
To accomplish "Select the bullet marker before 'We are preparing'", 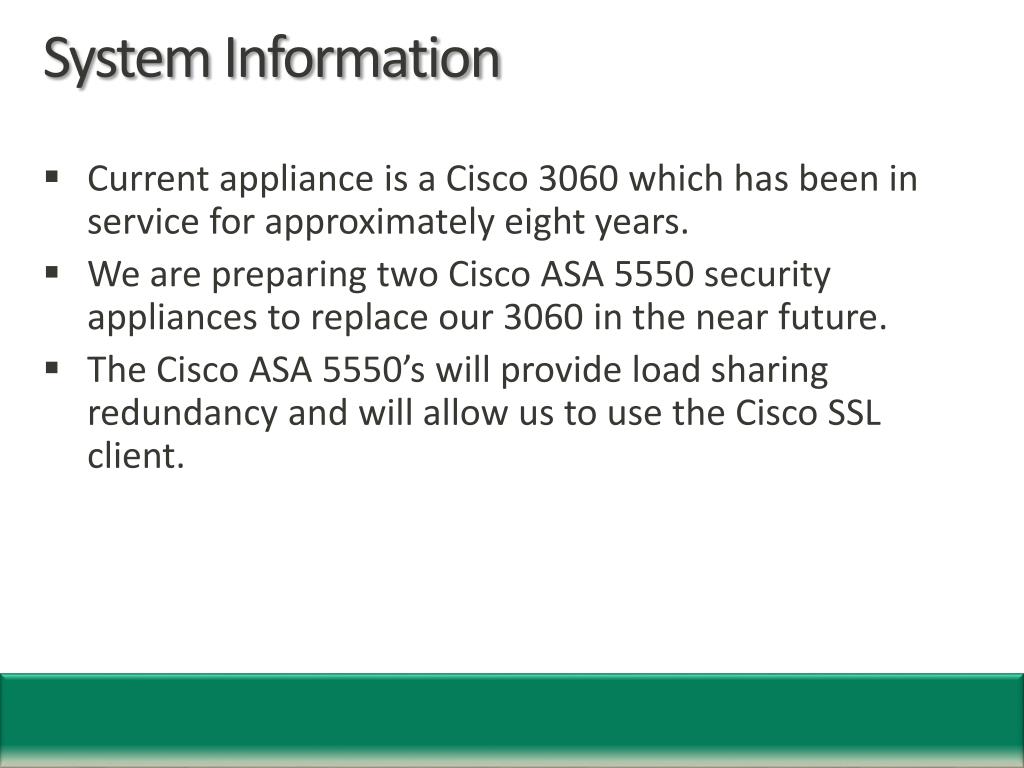I will pyautogui.click(x=52, y=272).
